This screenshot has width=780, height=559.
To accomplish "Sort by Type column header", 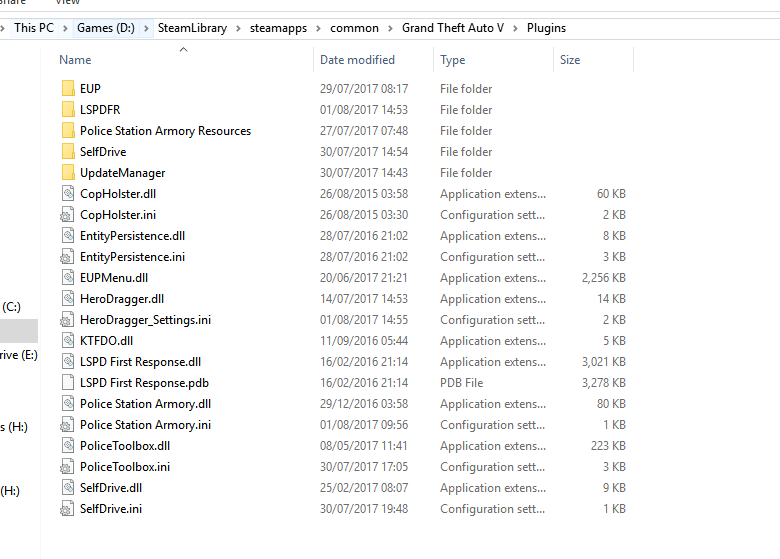I will click(452, 60).
